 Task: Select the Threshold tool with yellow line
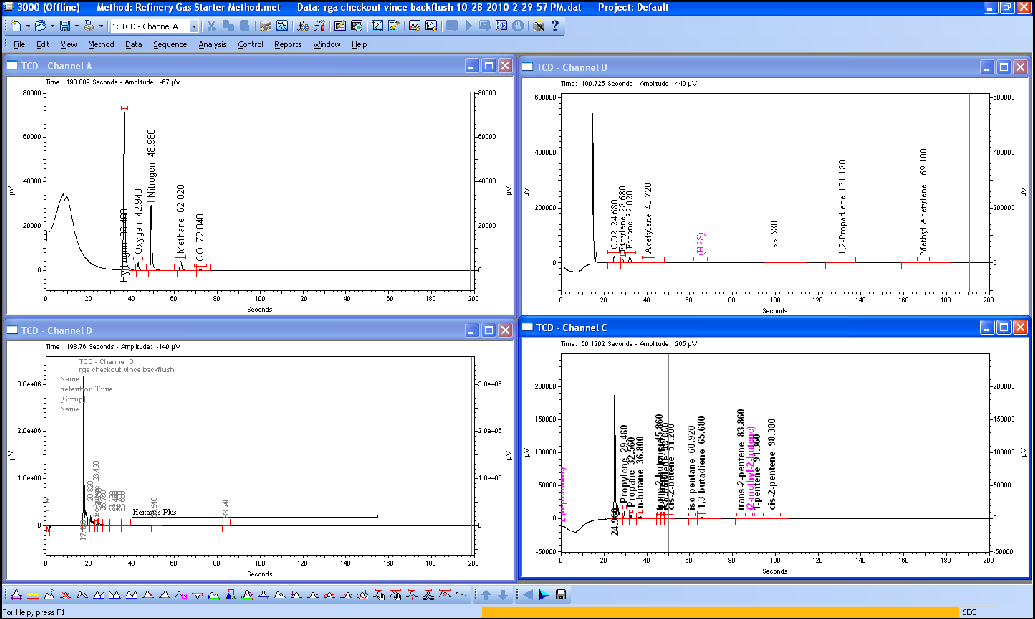click(33, 595)
